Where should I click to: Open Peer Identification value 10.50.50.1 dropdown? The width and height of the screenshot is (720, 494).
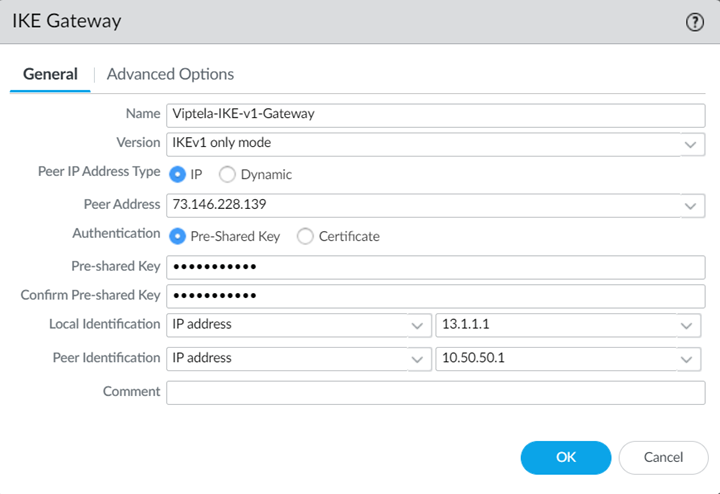click(x=686, y=359)
